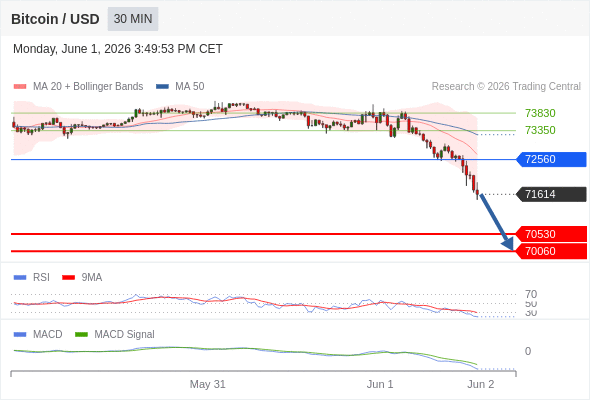Click the MACD legend label

coord(48,335)
